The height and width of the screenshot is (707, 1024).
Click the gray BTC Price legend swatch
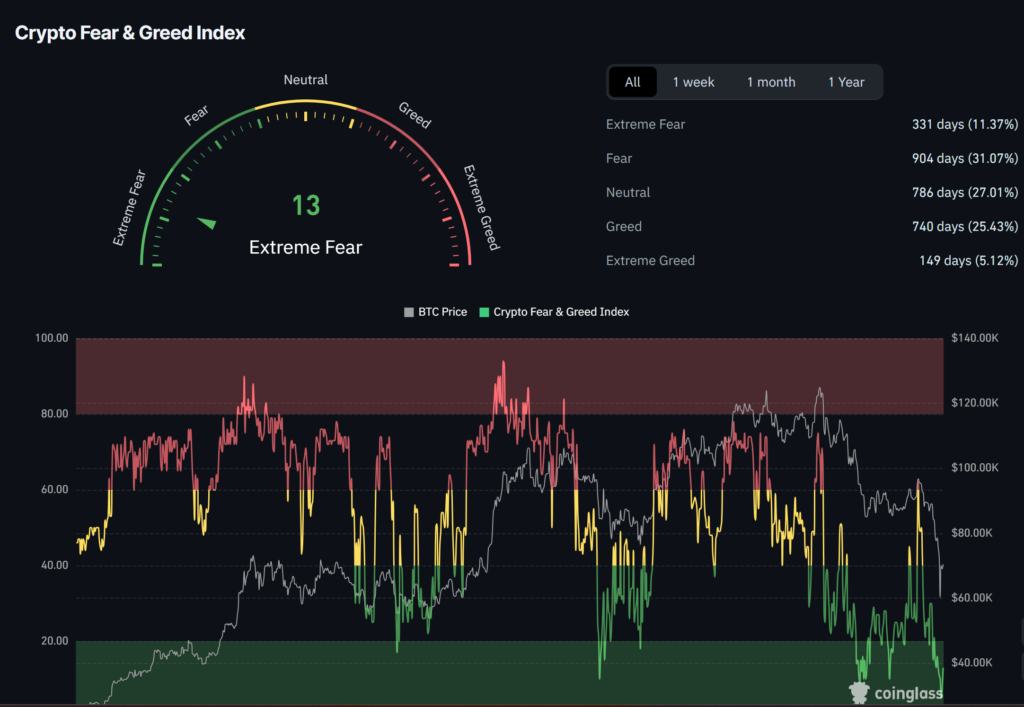[x=408, y=312]
